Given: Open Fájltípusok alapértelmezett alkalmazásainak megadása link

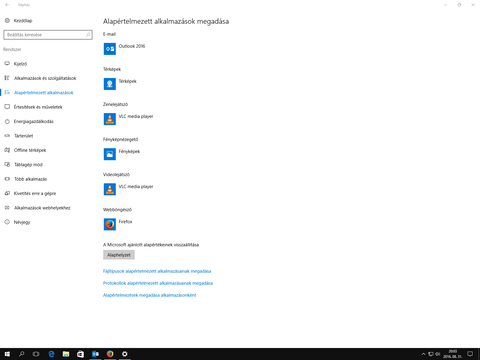Looking at the screenshot, I should coord(157,271).
